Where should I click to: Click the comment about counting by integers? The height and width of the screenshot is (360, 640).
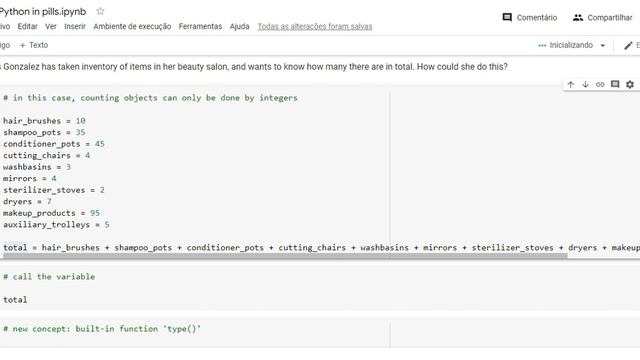coord(150,98)
